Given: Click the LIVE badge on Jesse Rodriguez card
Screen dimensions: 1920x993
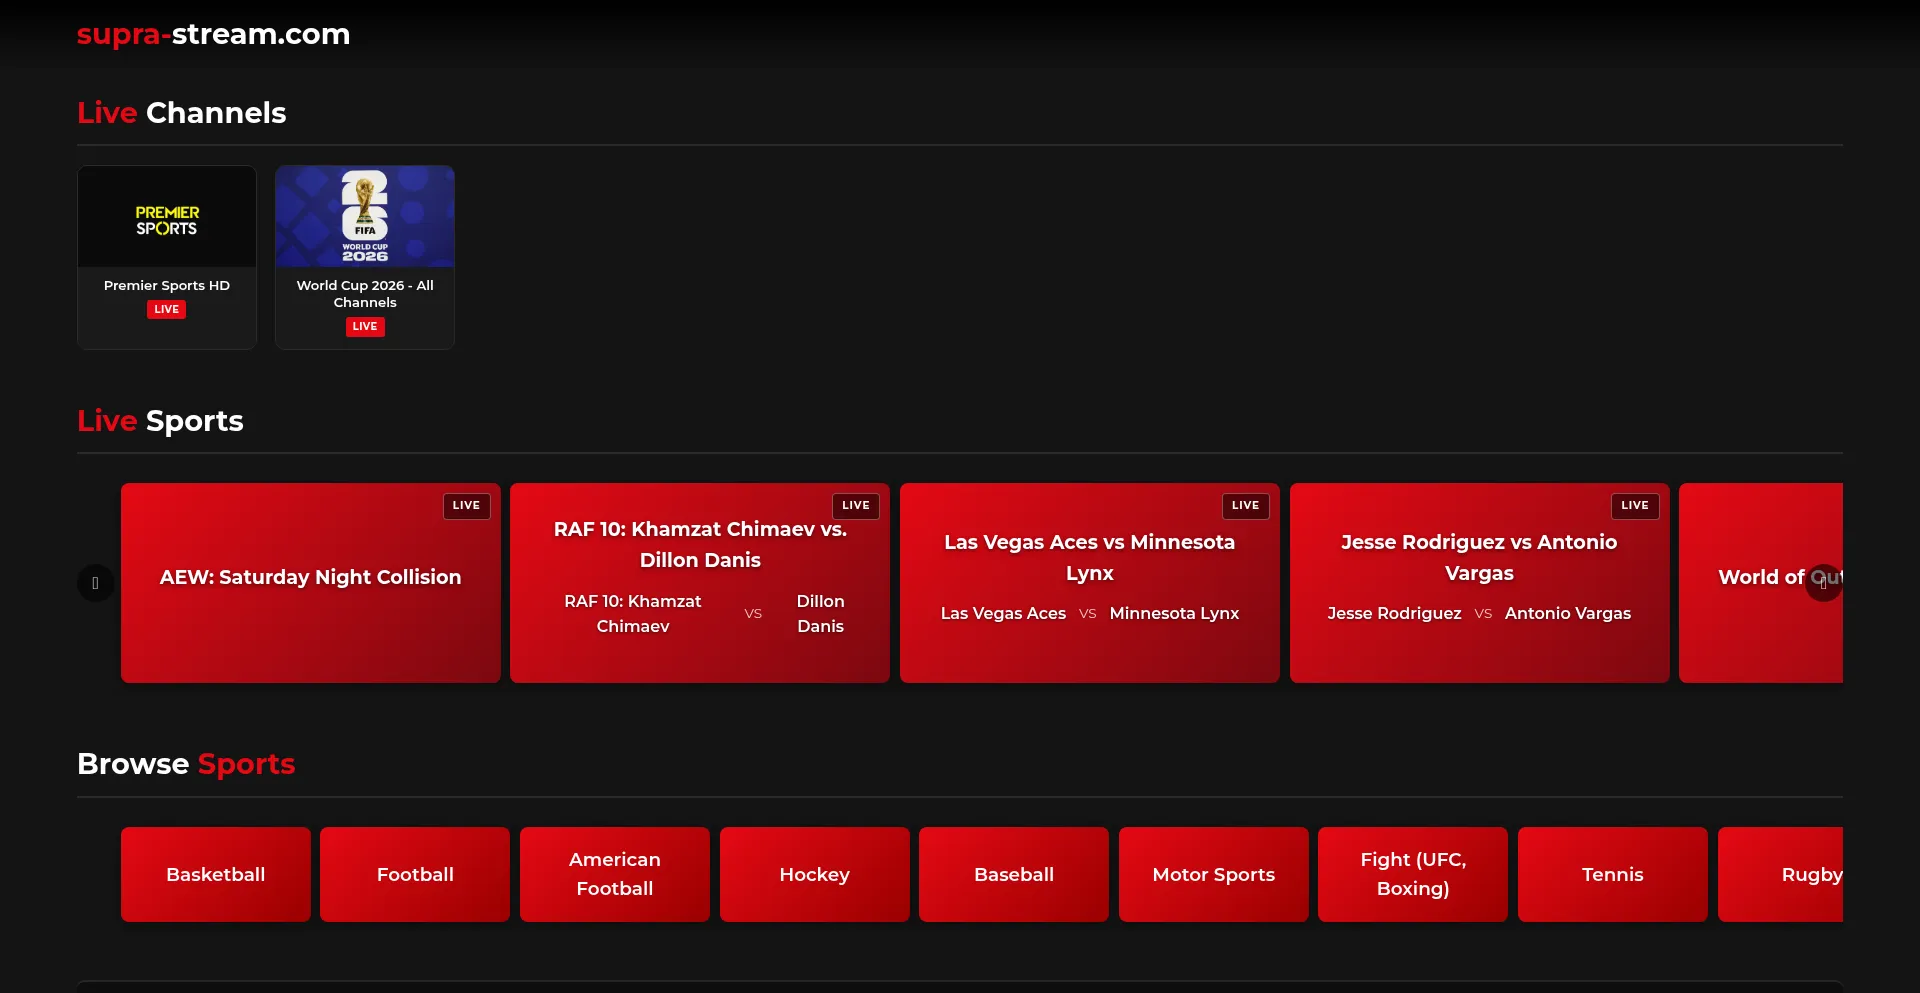Looking at the screenshot, I should pyautogui.click(x=1635, y=506).
